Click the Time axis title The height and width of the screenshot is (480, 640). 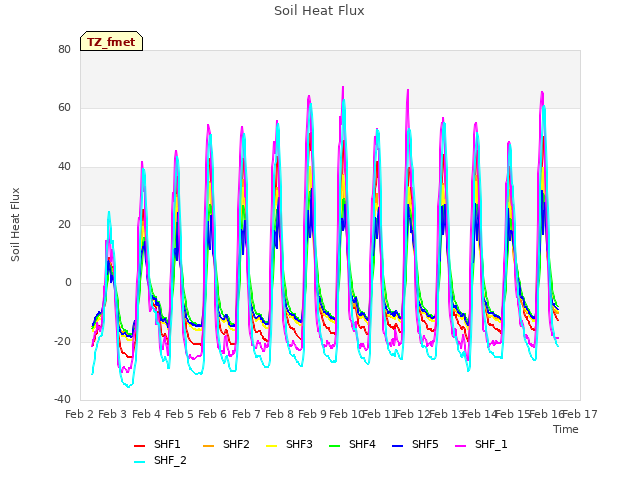566,429
